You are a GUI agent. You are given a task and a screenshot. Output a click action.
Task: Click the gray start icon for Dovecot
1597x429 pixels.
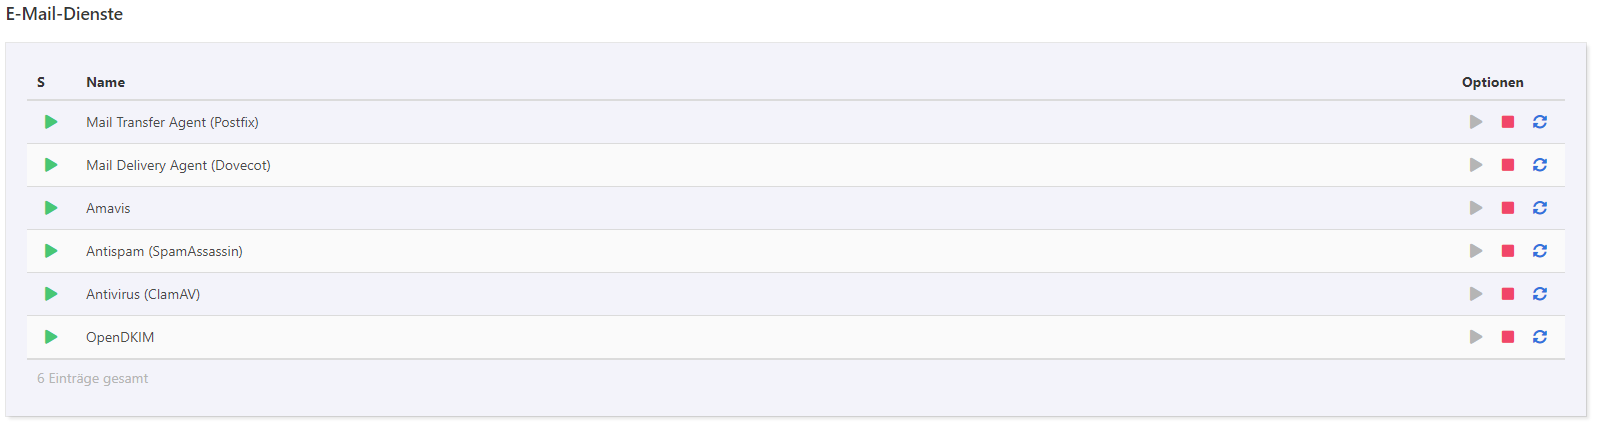pos(1476,165)
